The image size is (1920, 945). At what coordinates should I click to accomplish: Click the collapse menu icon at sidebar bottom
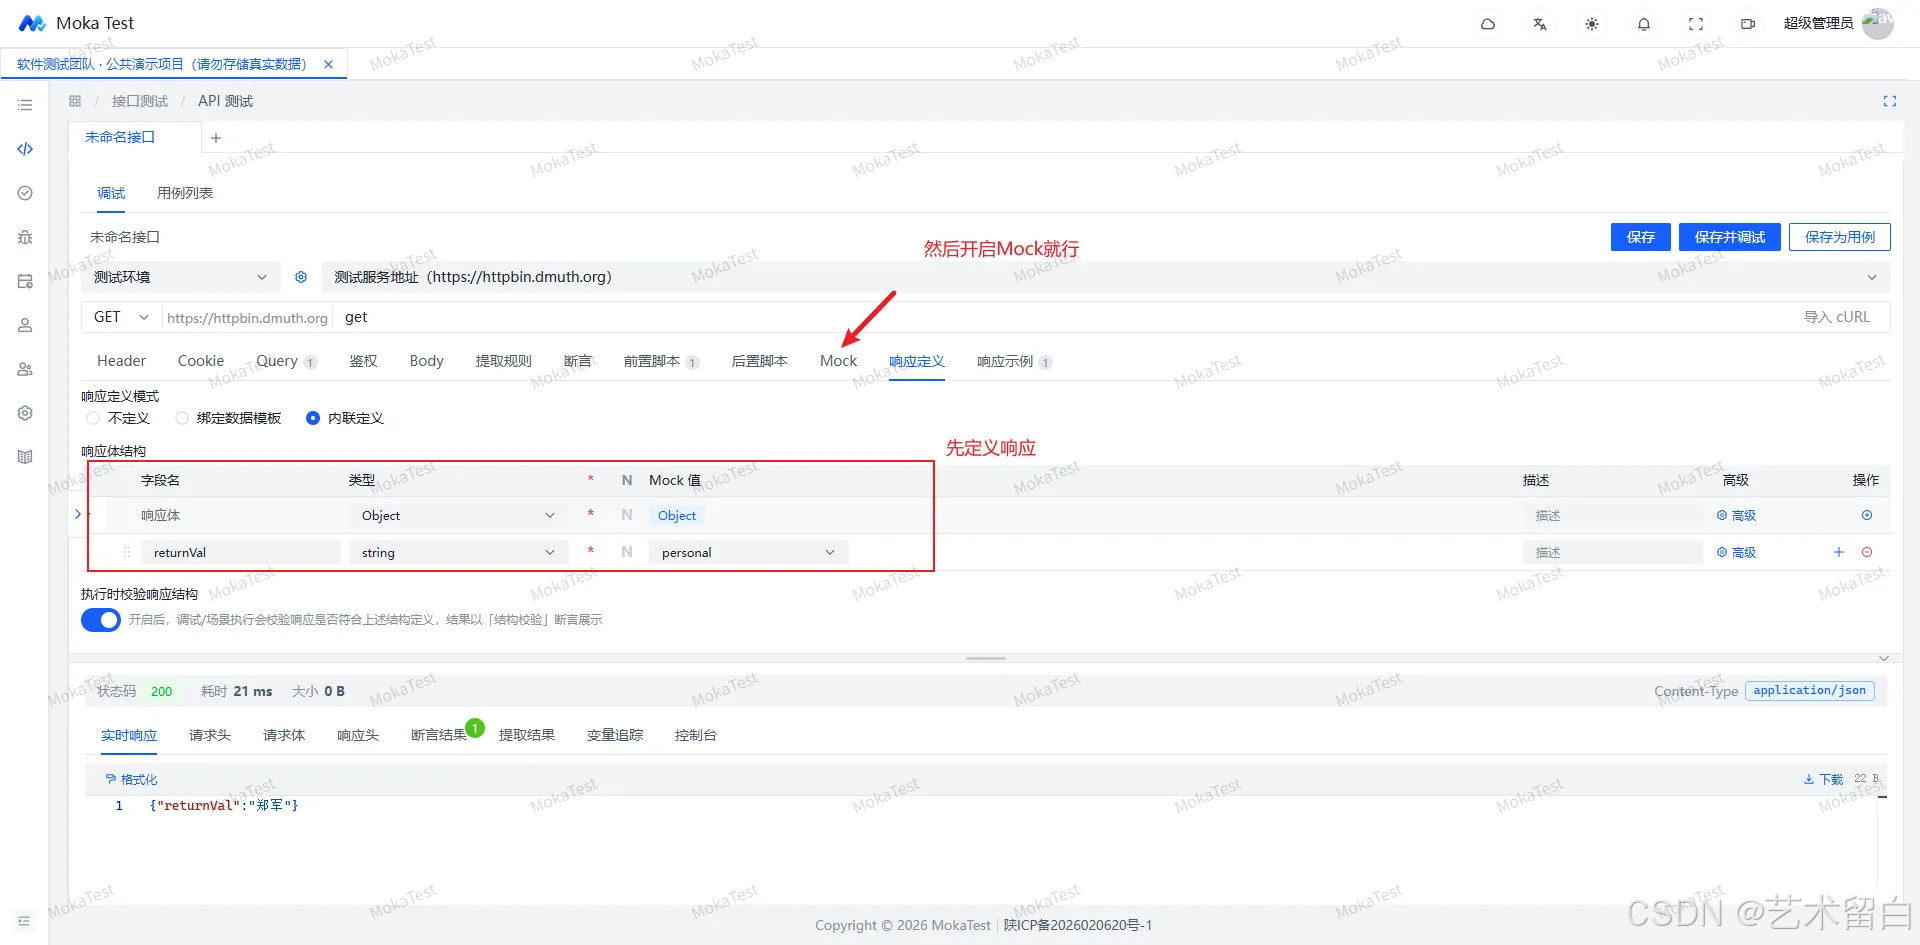click(x=24, y=921)
